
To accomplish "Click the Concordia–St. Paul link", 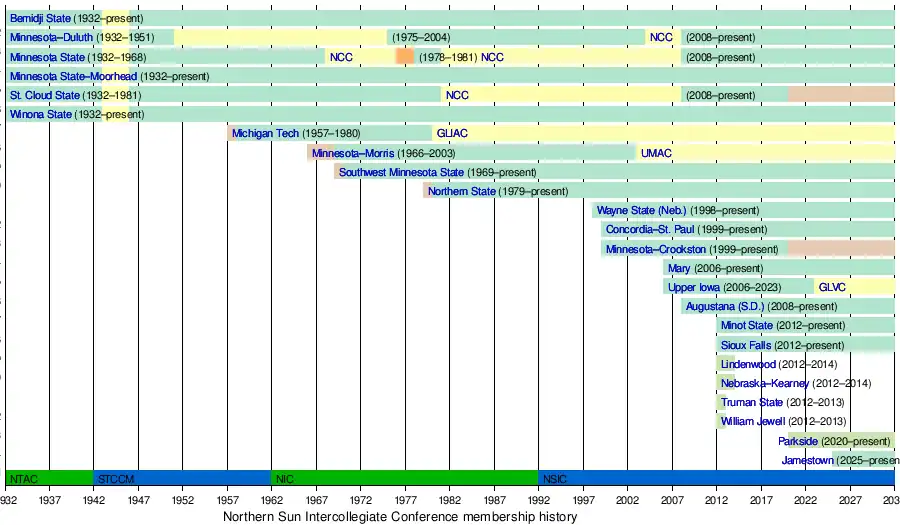I will pyautogui.click(x=650, y=229).
